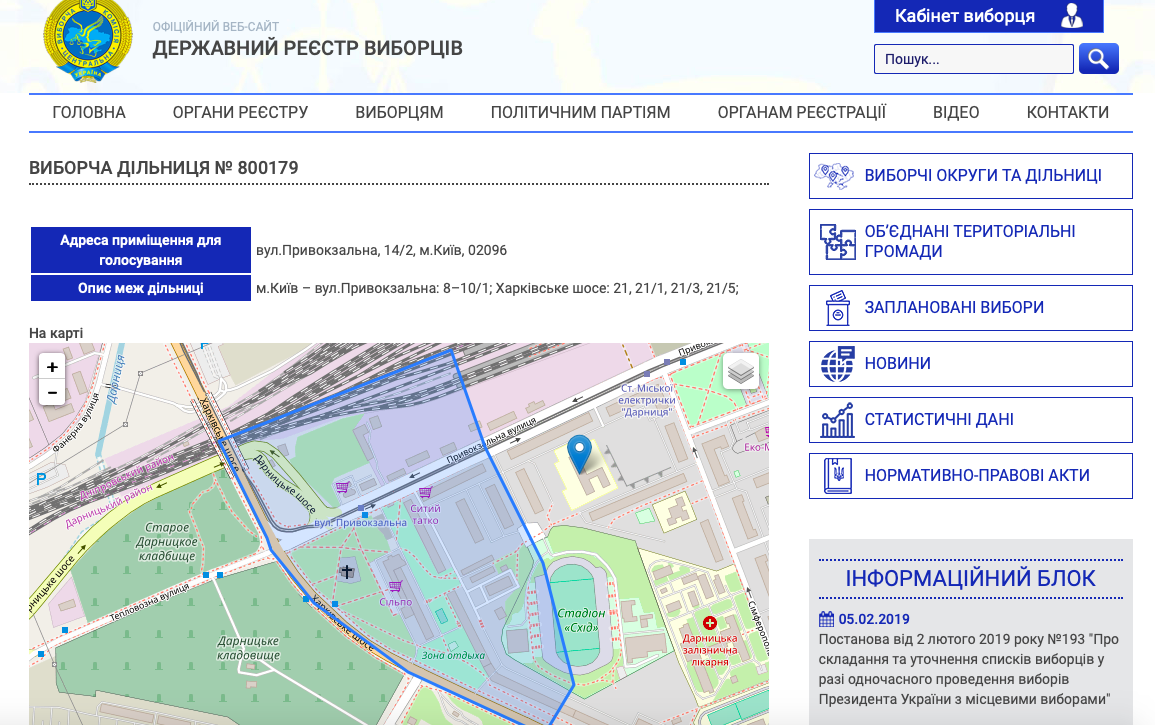
Task: Go to ПОЛІТИЧНИМ ПАРТІЯМ section
Action: (580, 113)
